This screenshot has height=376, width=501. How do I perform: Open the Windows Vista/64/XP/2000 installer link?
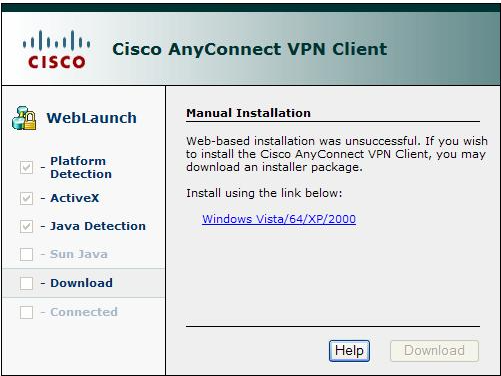click(x=279, y=219)
